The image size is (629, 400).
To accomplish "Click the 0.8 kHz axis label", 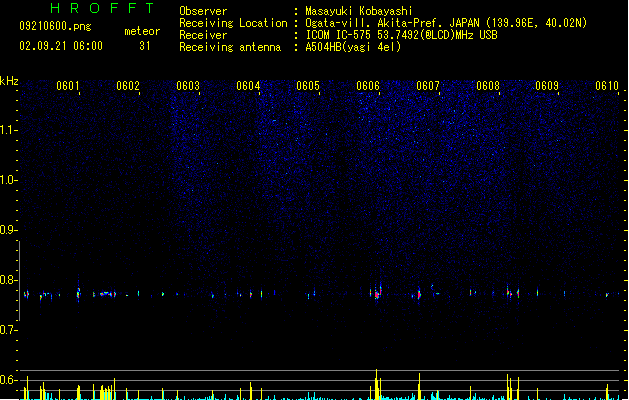I will (8, 280).
